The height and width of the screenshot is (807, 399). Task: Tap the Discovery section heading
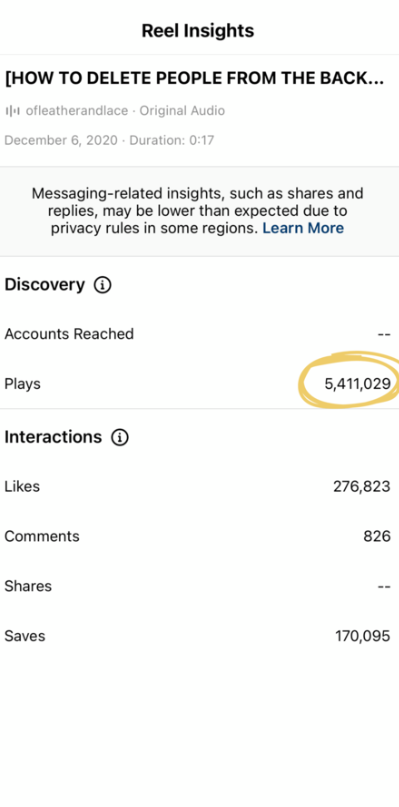44,285
